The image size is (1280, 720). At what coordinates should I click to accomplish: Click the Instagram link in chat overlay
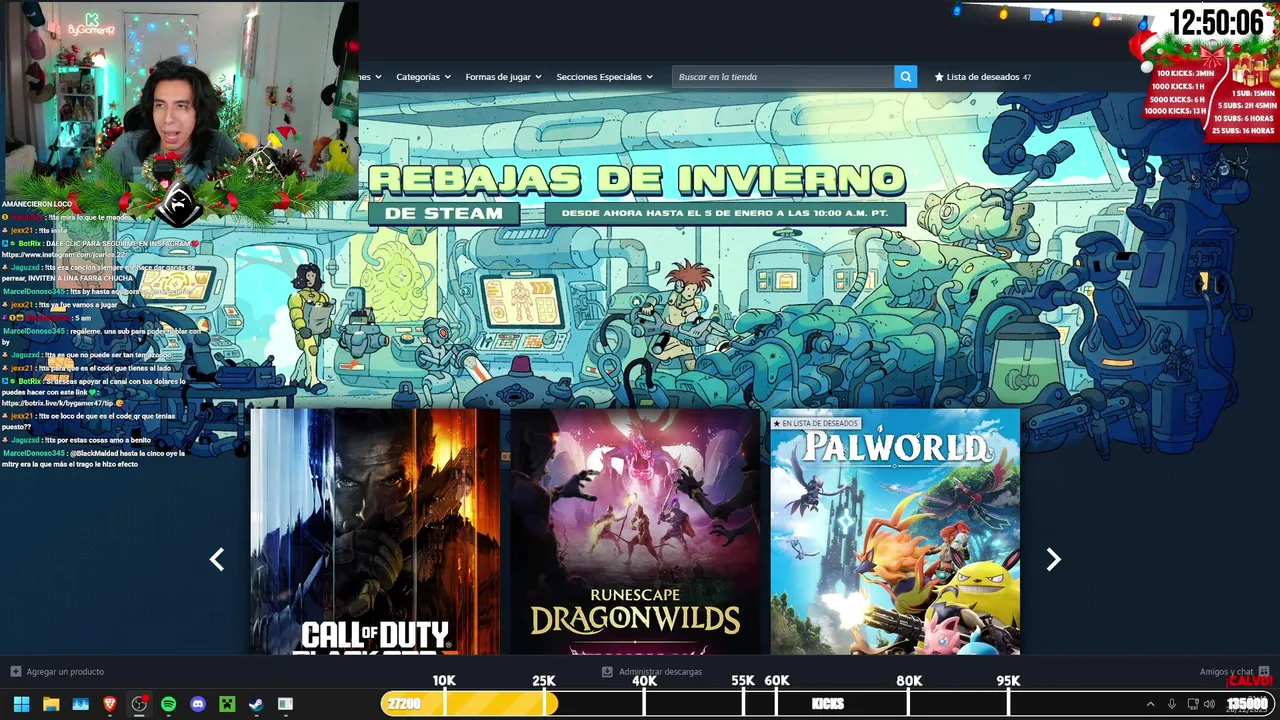pos(65,254)
